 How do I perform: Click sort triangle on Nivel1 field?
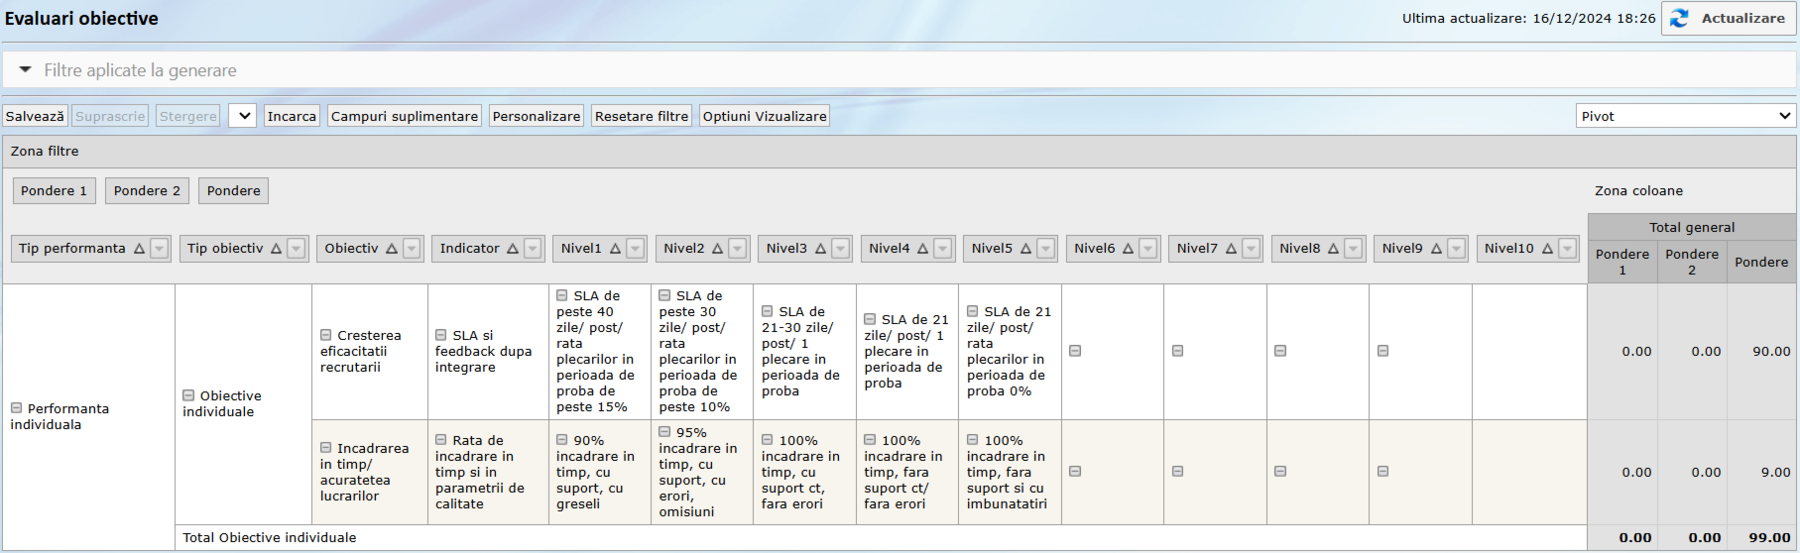point(615,249)
